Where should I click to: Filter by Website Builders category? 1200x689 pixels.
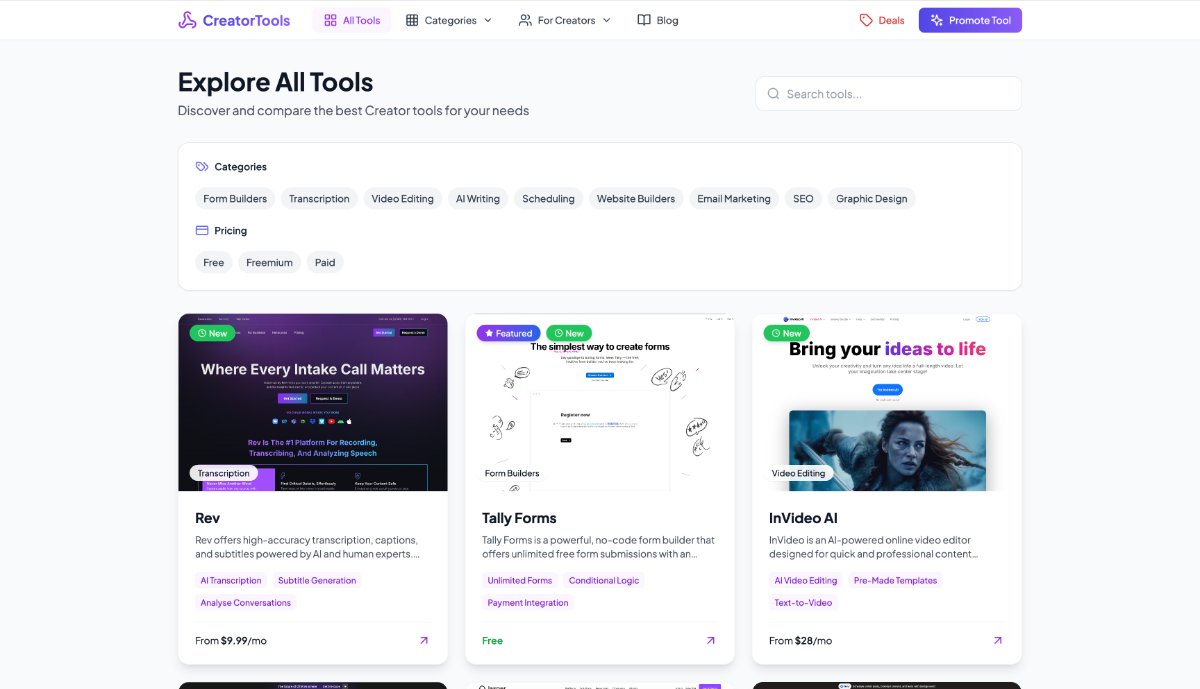click(636, 199)
